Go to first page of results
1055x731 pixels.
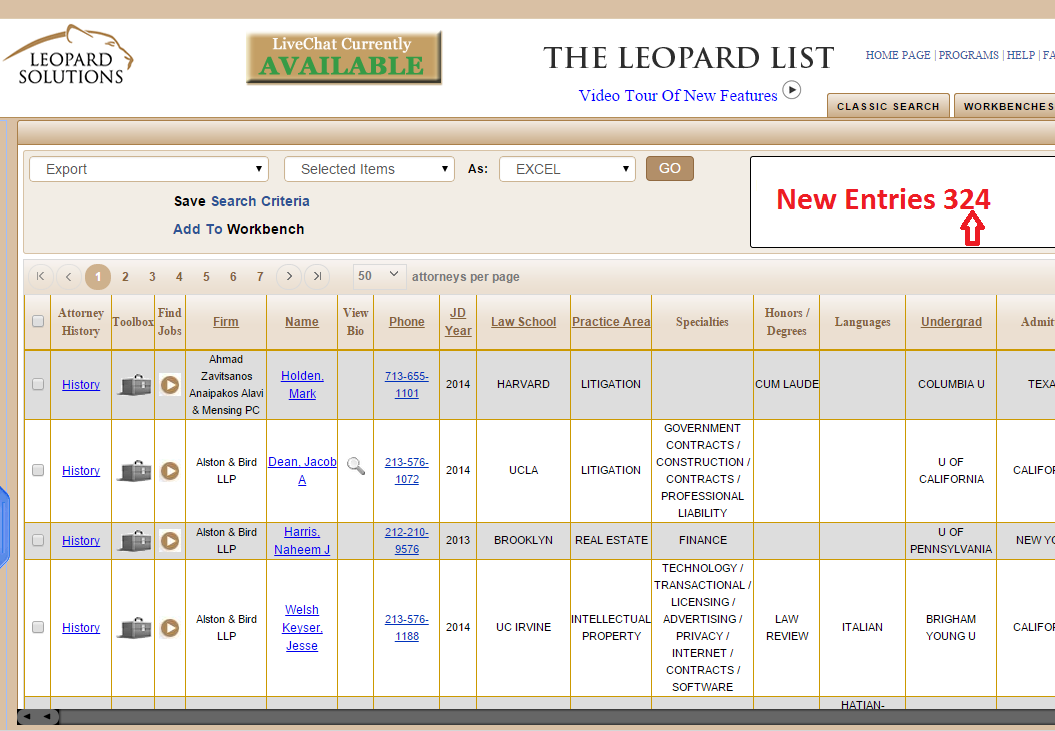[40, 277]
